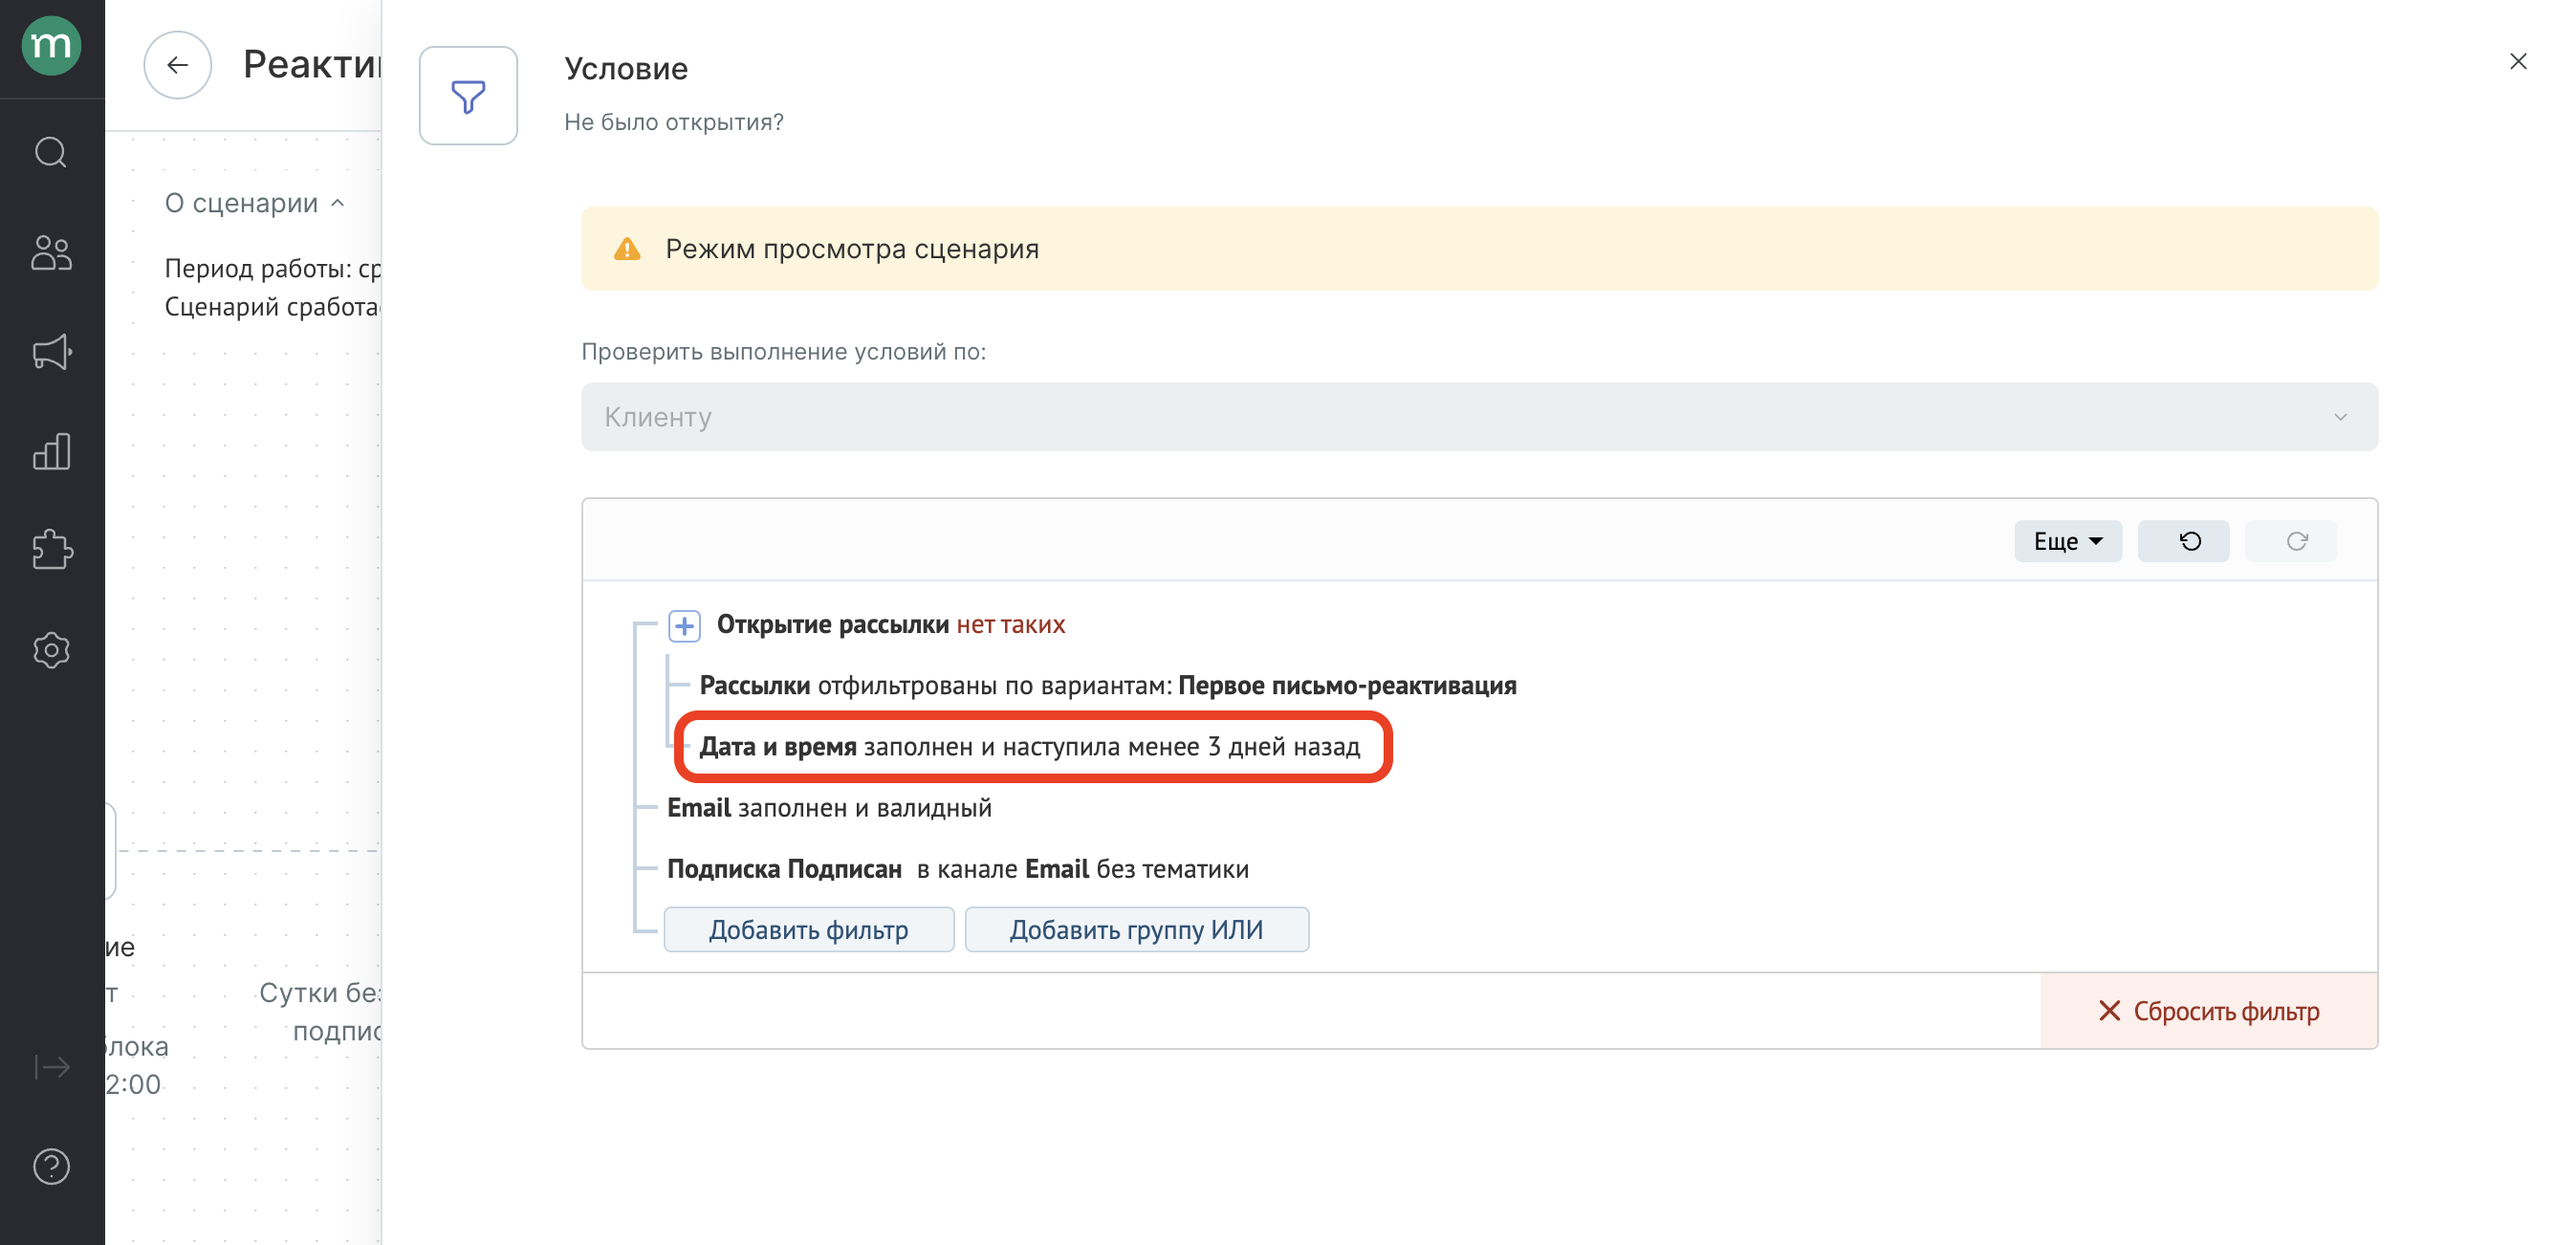Click the нет таких condition
The height and width of the screenshot is (1245, 2576).
click(x=1010, y=625)
